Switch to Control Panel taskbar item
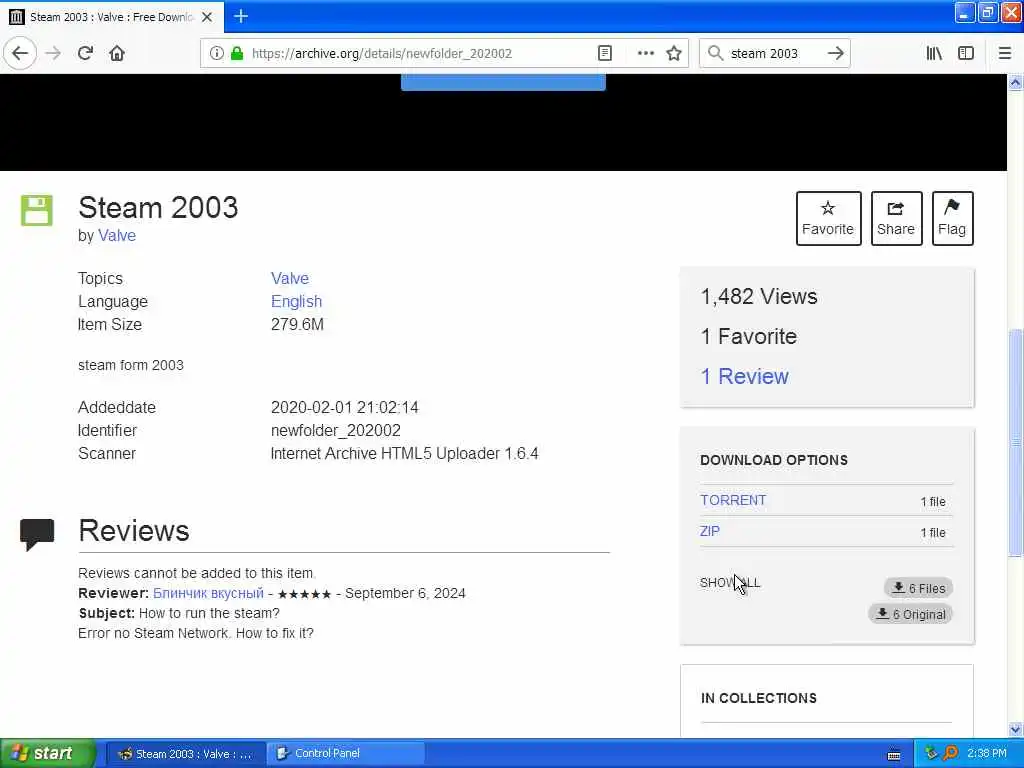1024x768 pixels. [x=346, y=754]
